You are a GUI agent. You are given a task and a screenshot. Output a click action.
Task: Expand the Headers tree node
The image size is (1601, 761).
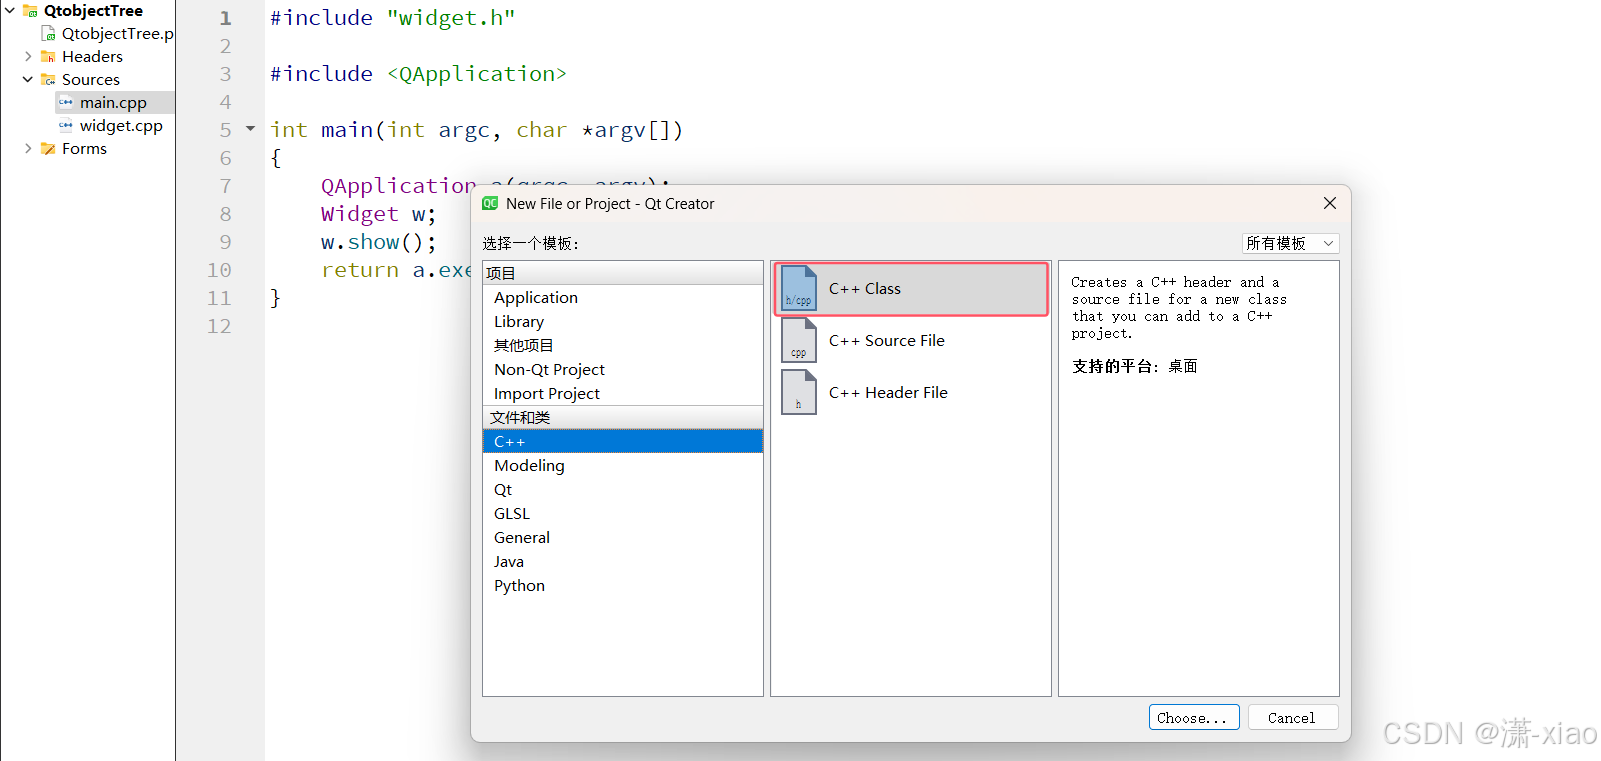pos(28,57)
